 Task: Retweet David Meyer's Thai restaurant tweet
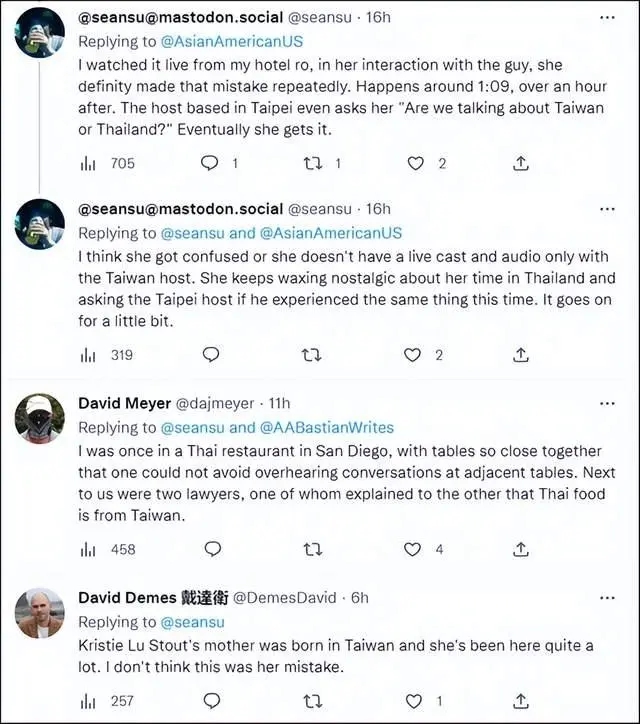point(311,549)
